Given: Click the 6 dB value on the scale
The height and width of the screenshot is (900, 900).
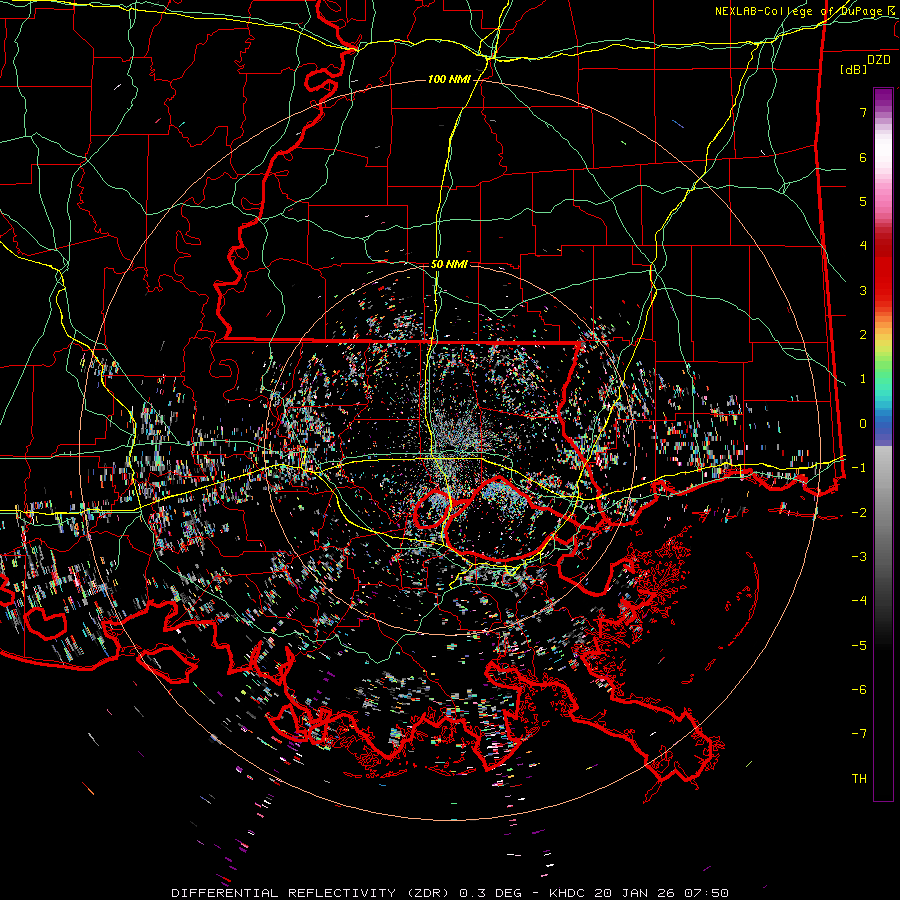Looking at the screenshot, I should pyautogui.click(x=863, y=157).
